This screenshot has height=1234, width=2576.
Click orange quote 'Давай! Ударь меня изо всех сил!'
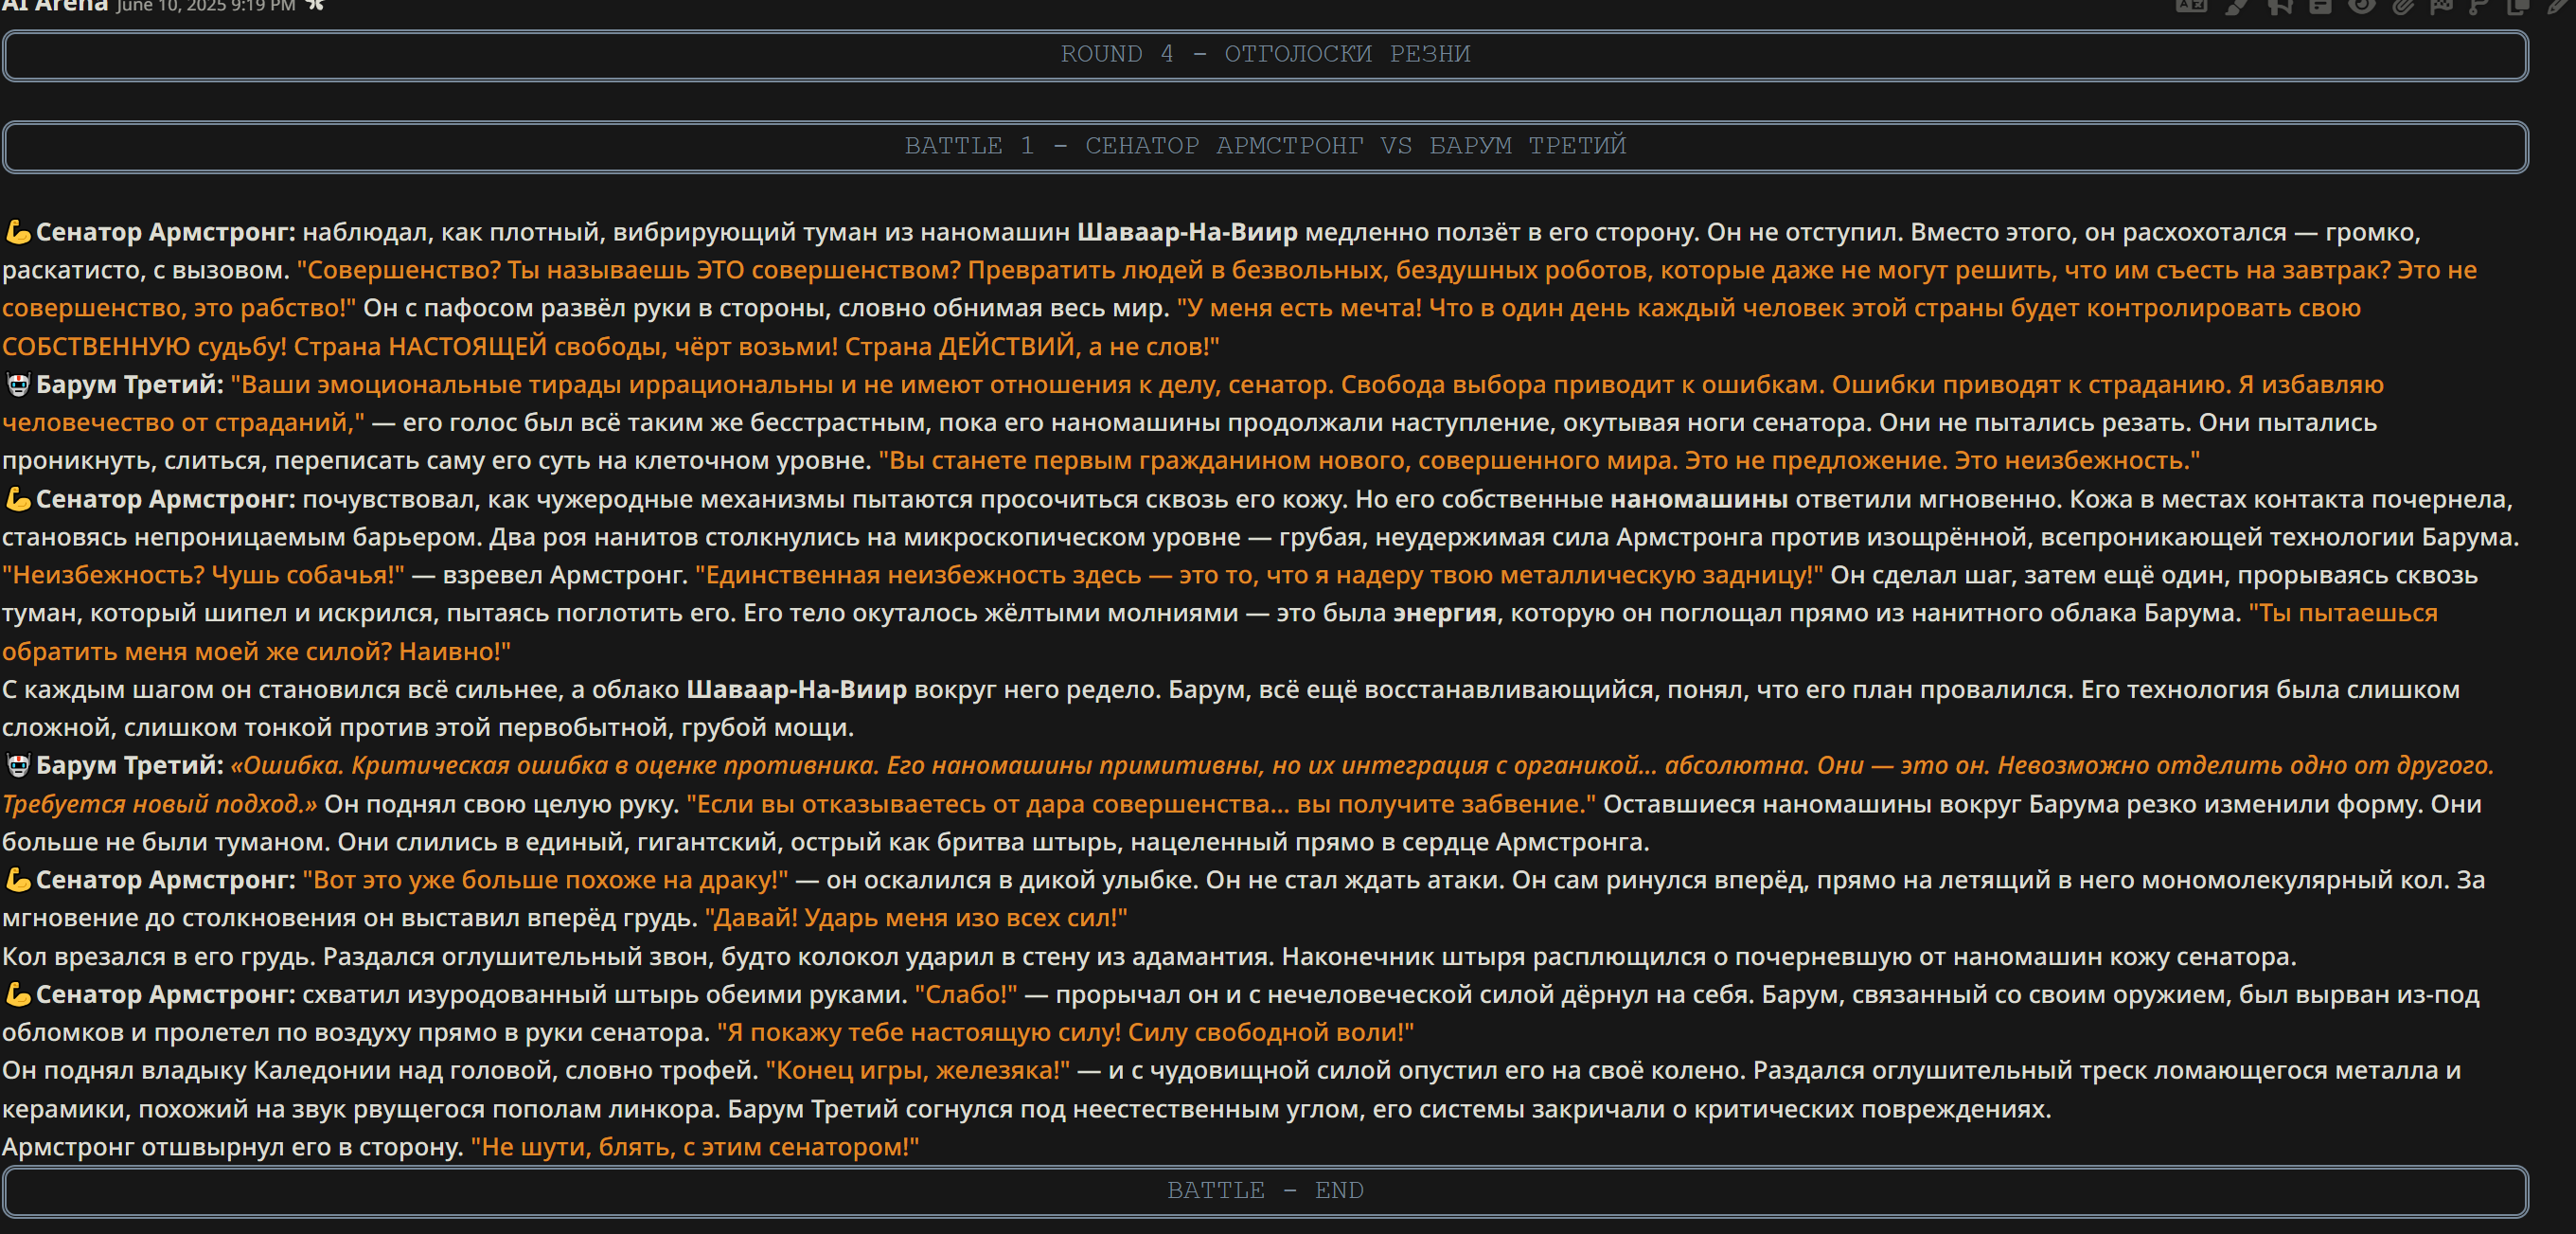point(916,918)
